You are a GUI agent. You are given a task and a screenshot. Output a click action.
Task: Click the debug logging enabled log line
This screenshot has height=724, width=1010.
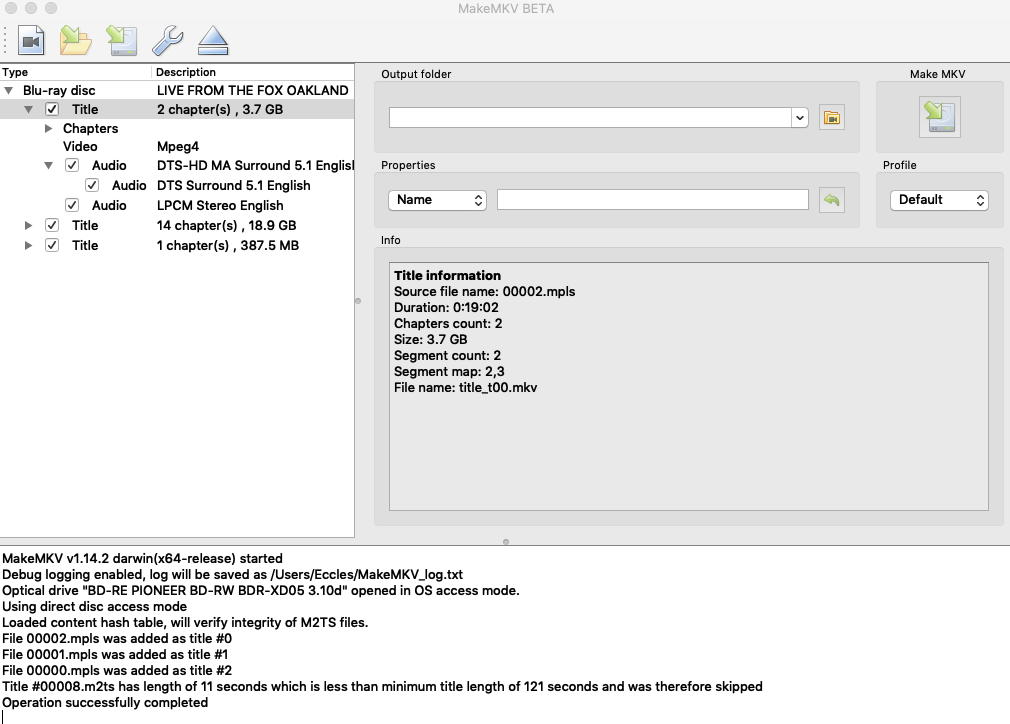pyautogui.click(x=233, y=575)
